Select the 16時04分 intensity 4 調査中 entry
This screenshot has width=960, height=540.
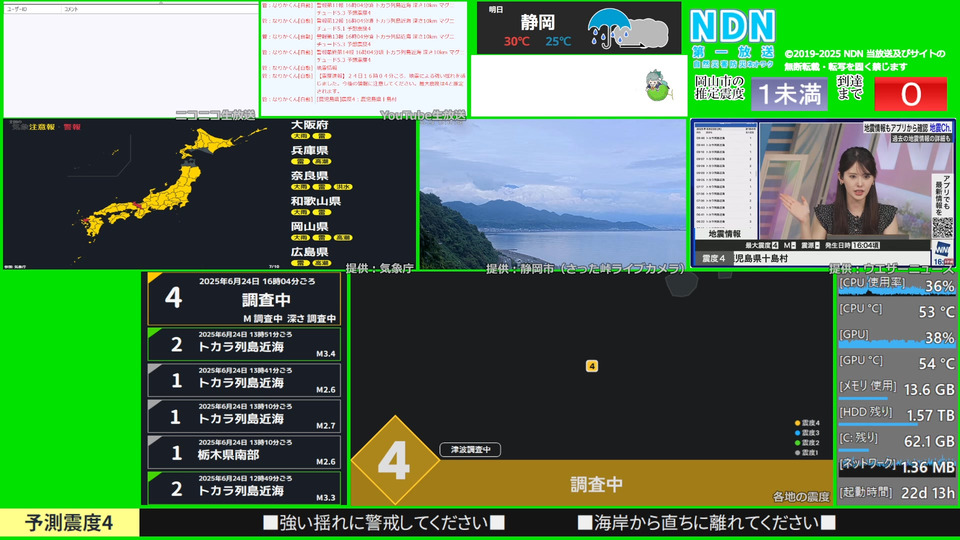click(244, 299)
